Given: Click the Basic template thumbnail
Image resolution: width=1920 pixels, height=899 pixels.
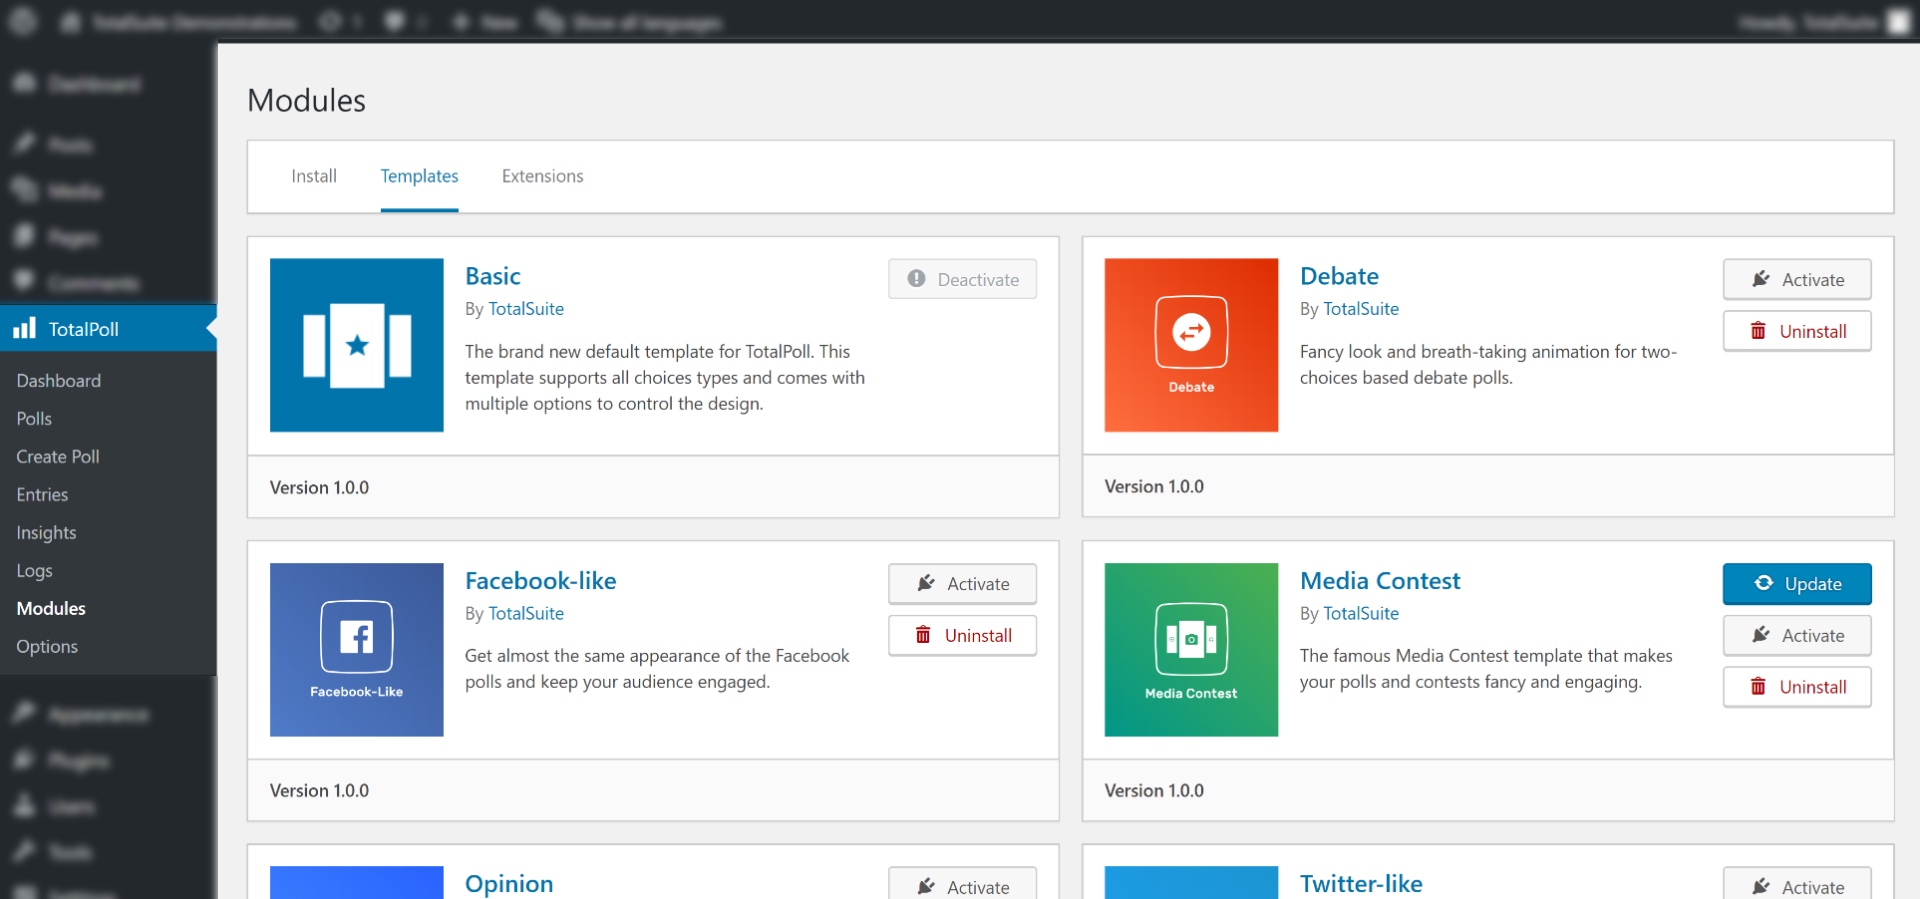Looking at the screenshot, I should [x=356, y=345].
